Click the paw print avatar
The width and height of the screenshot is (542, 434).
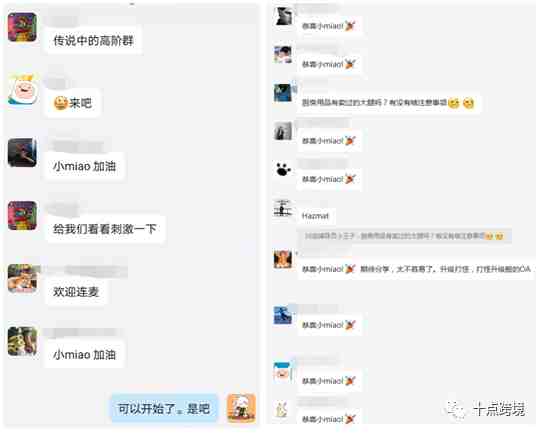(x=283, y=169)
